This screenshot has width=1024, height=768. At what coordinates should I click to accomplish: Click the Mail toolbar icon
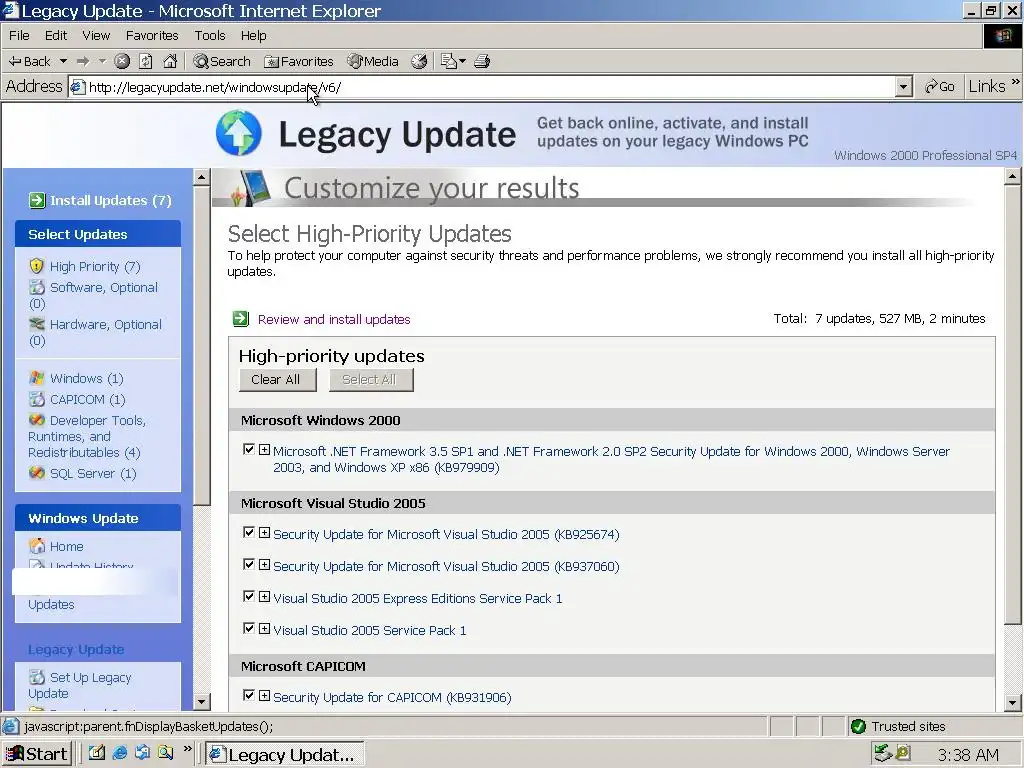[449, 61]
